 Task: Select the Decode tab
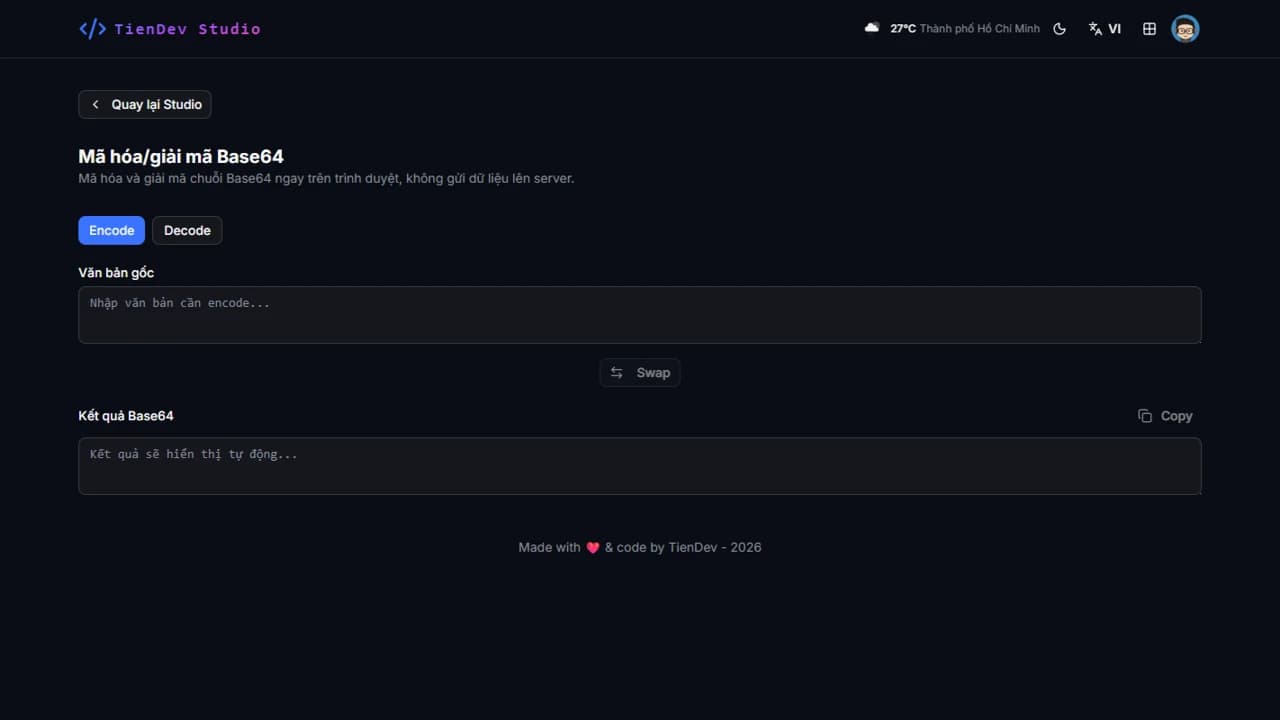[x=187, y=230]
